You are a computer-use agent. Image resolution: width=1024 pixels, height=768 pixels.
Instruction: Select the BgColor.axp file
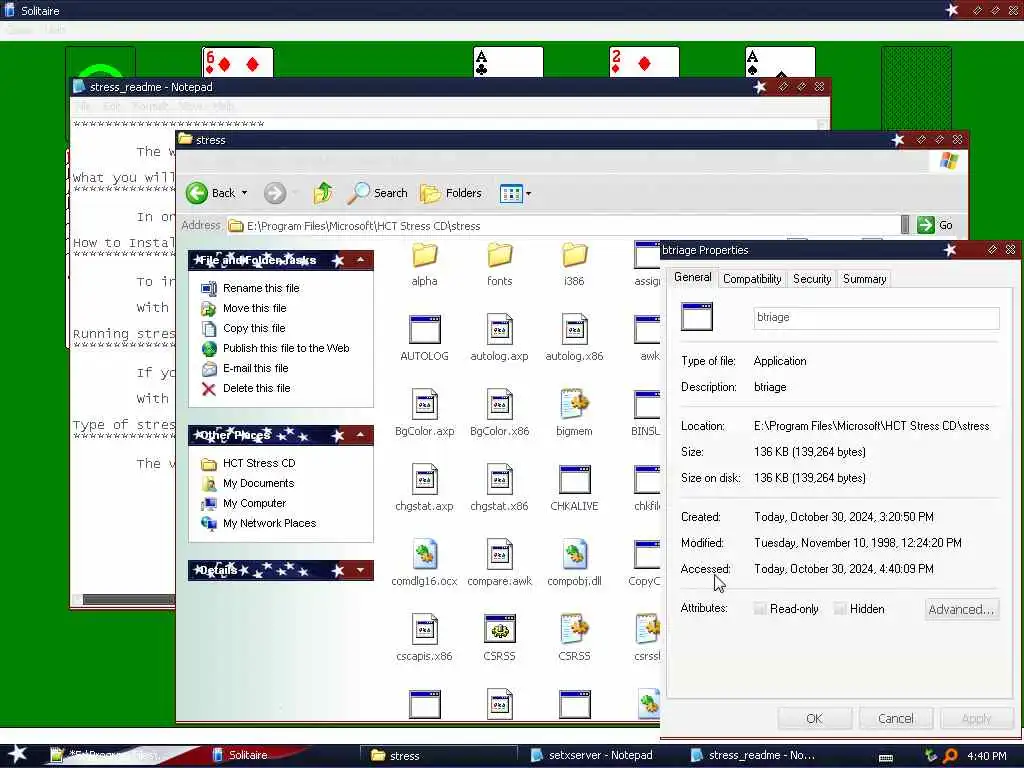[424, 413]
